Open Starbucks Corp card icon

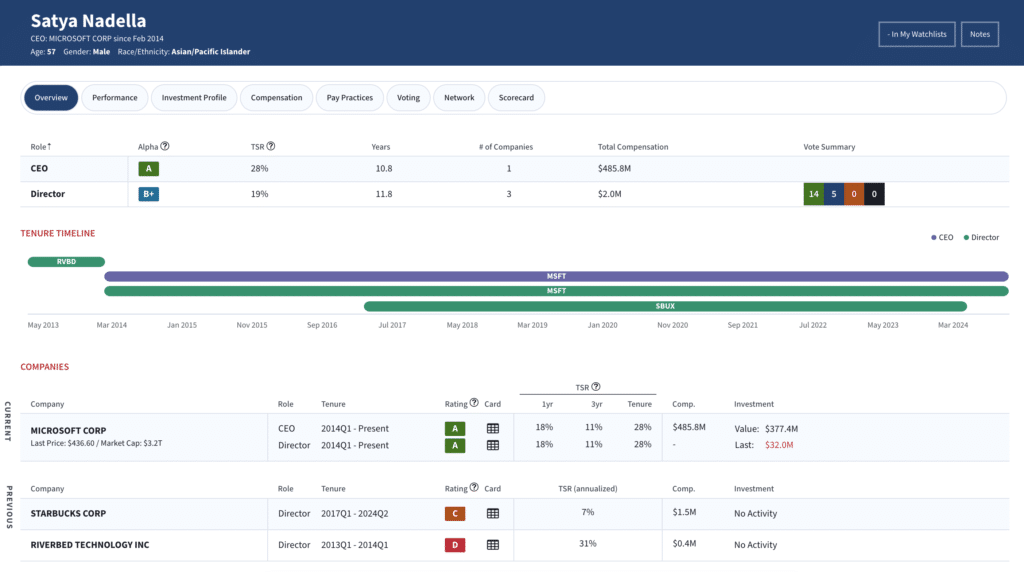[493, 513]
